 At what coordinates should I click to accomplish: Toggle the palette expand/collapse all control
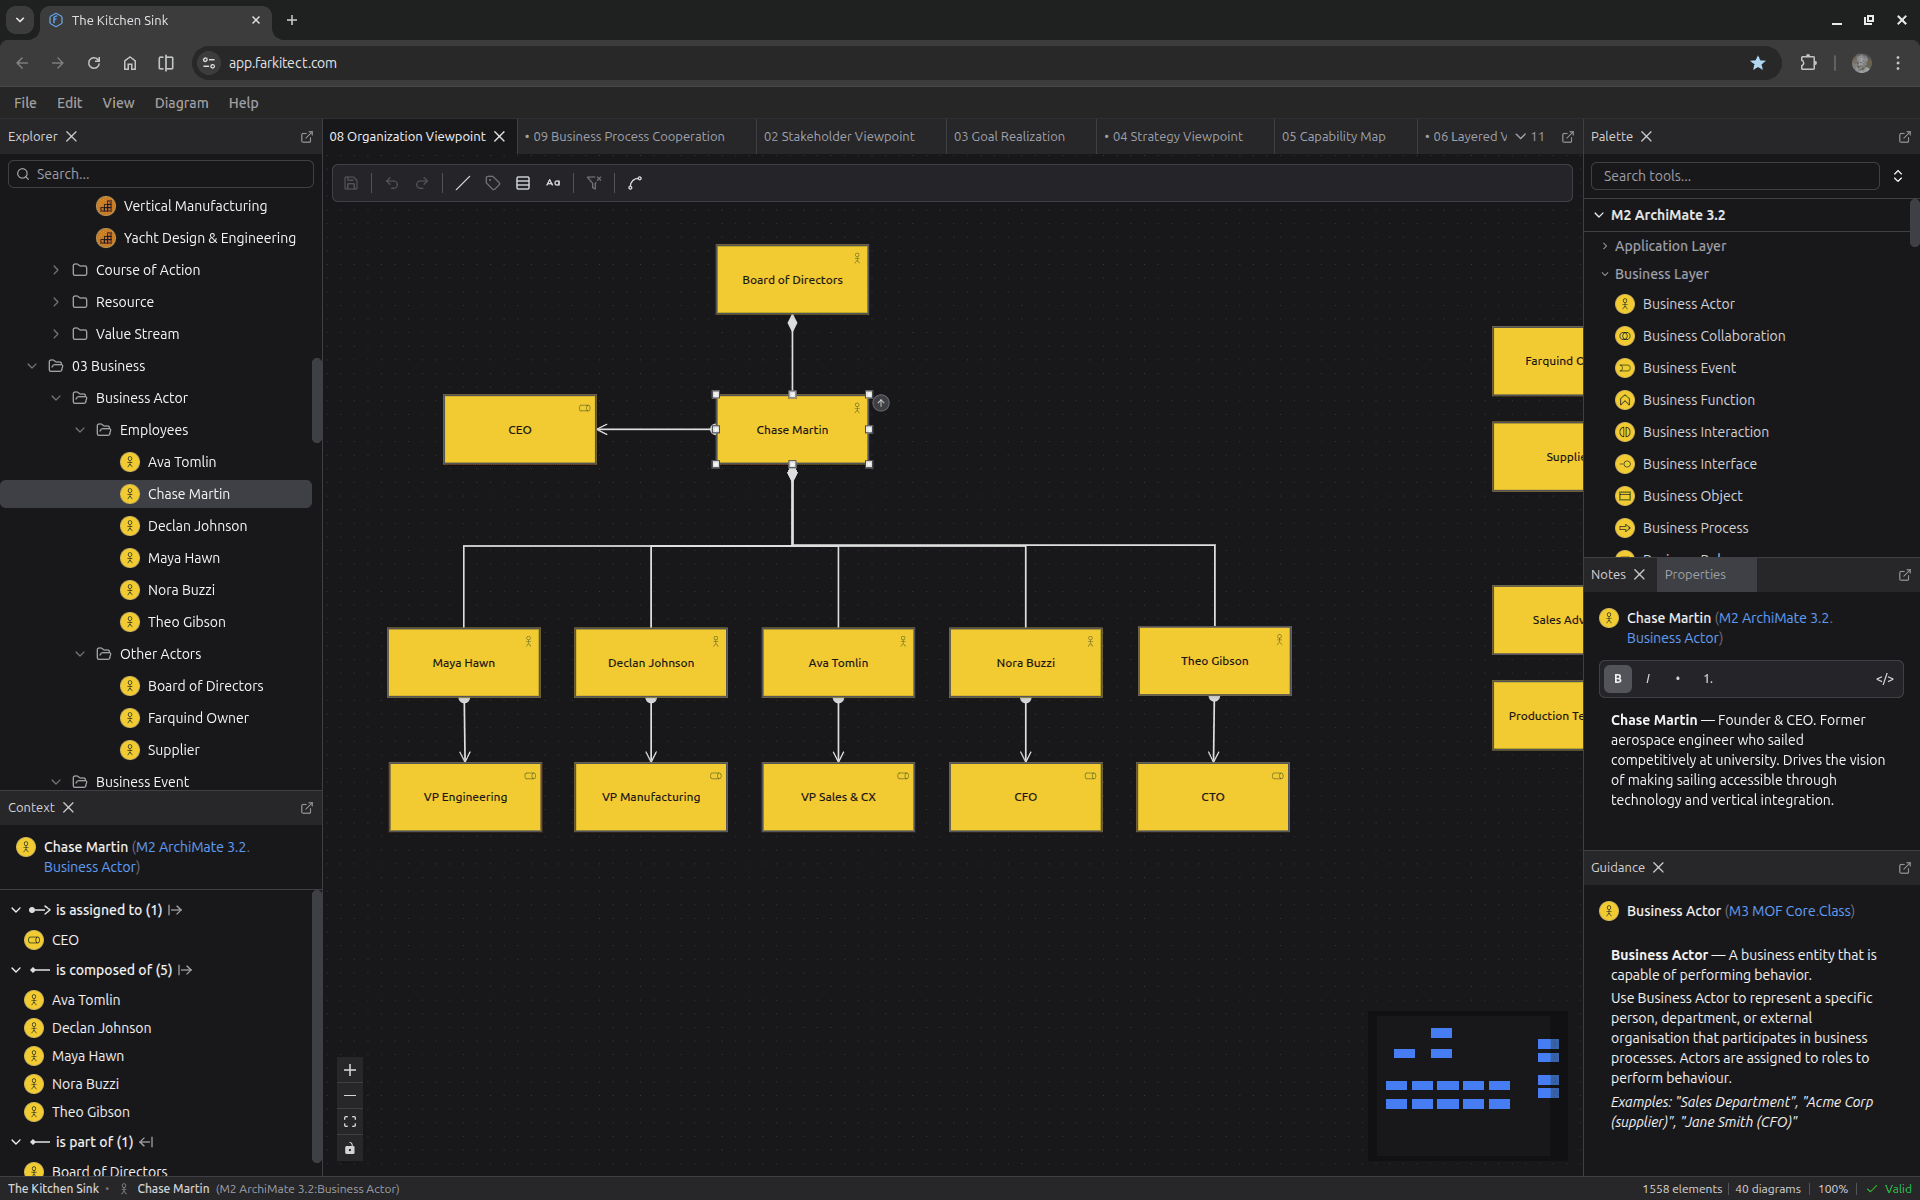click(x=1898, y=176)
